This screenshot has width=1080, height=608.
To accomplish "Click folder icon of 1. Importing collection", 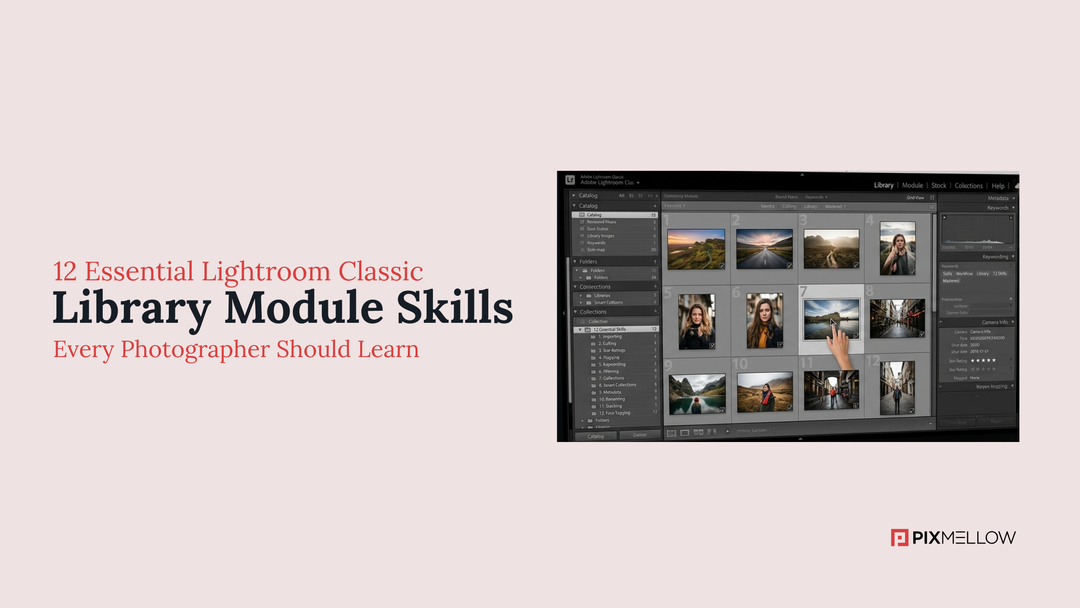I will (x=593, y=337).
